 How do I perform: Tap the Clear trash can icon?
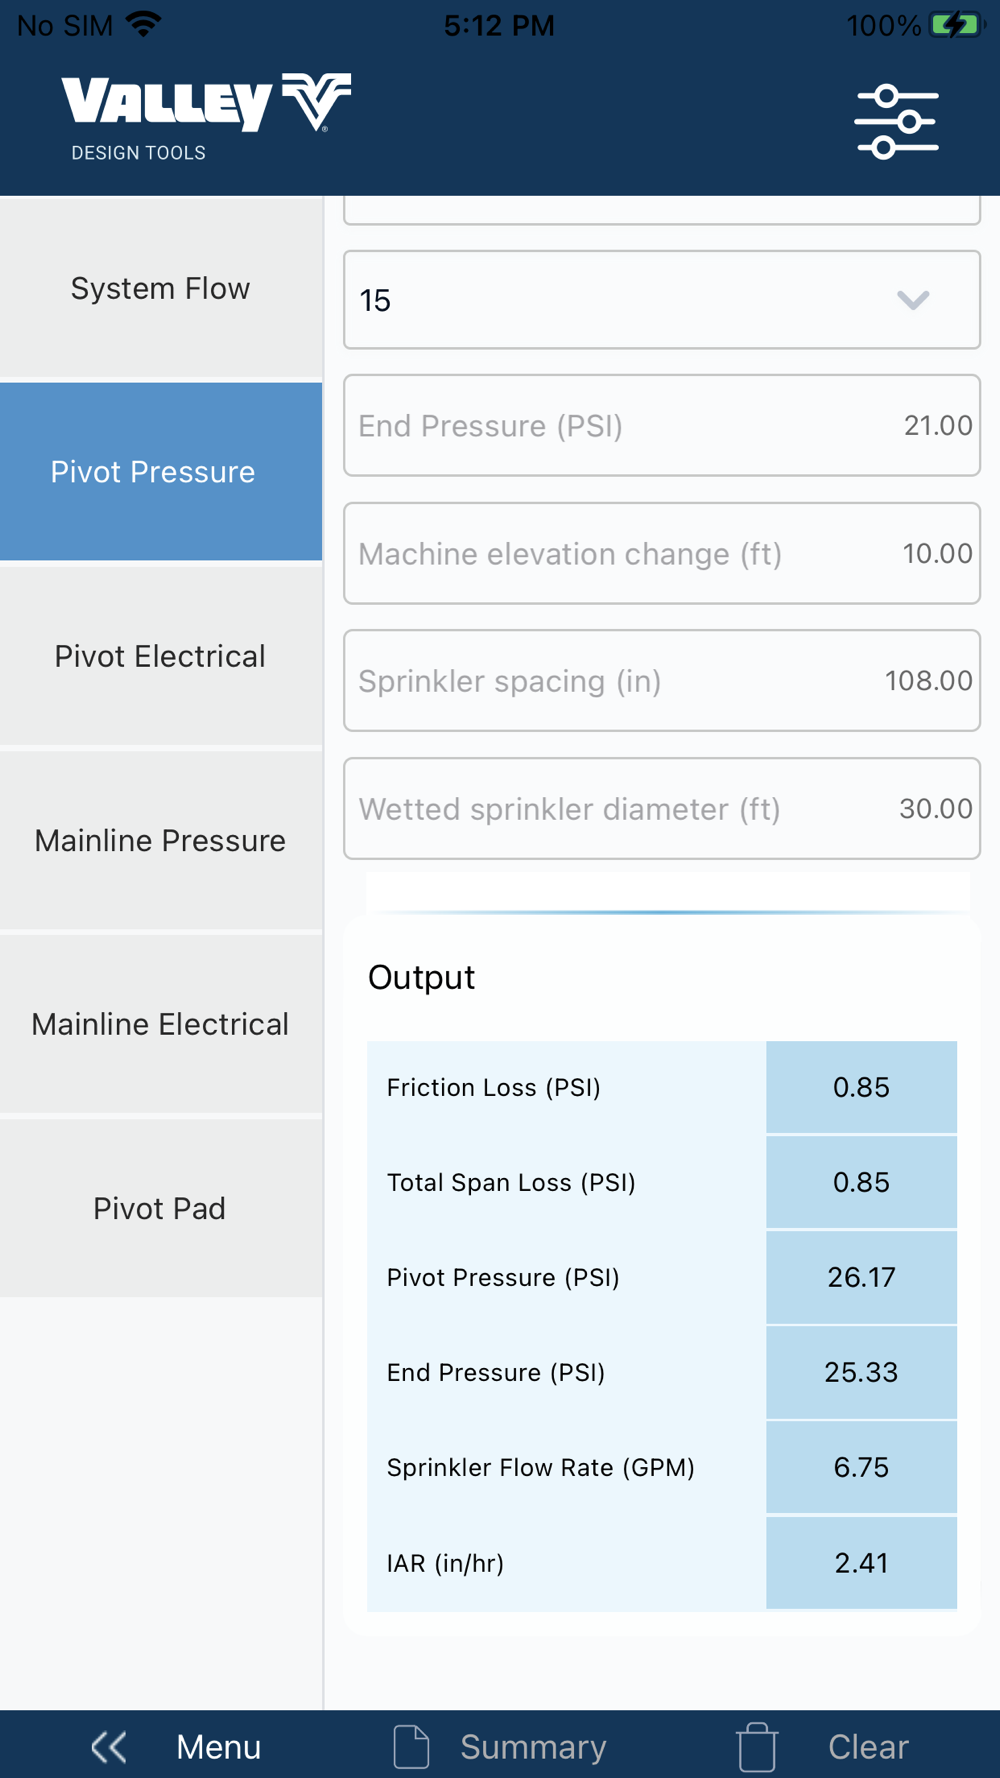(757, 1747)
